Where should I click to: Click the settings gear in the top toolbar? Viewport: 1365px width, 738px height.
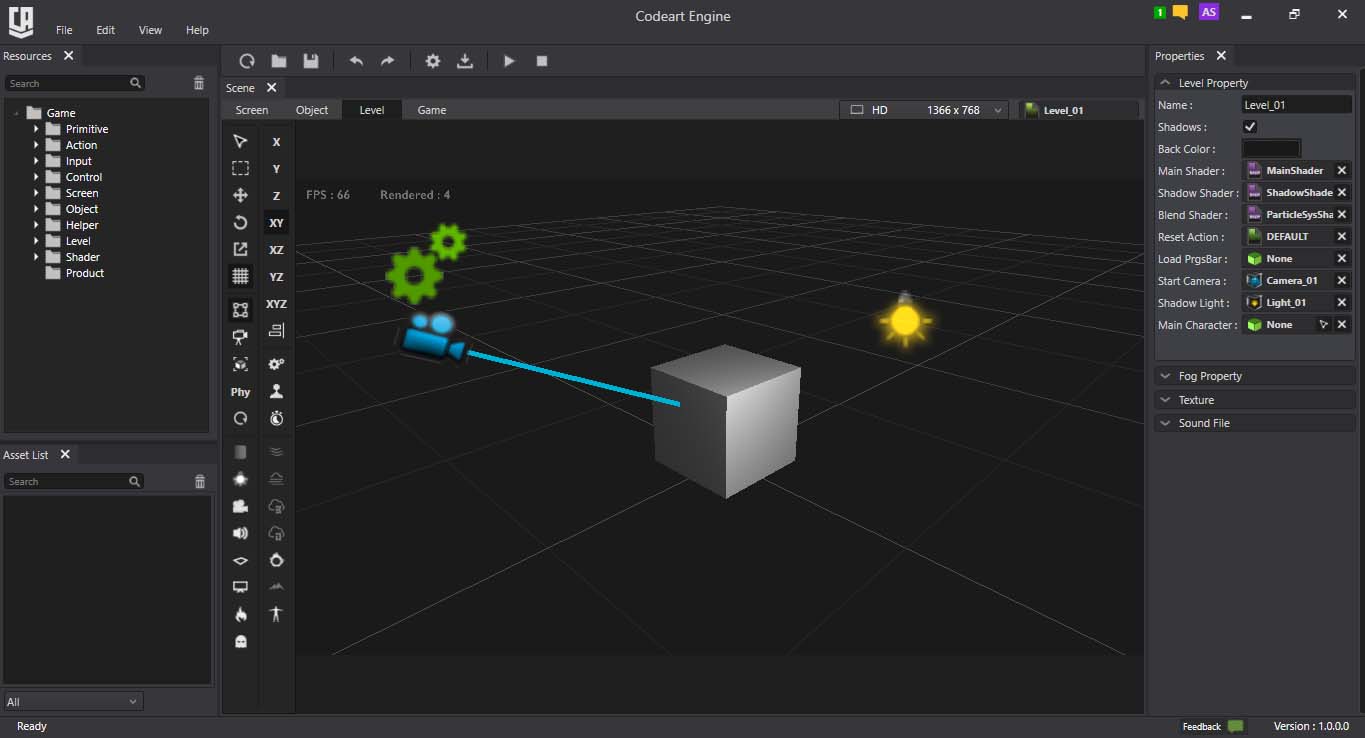coord(432,61)
